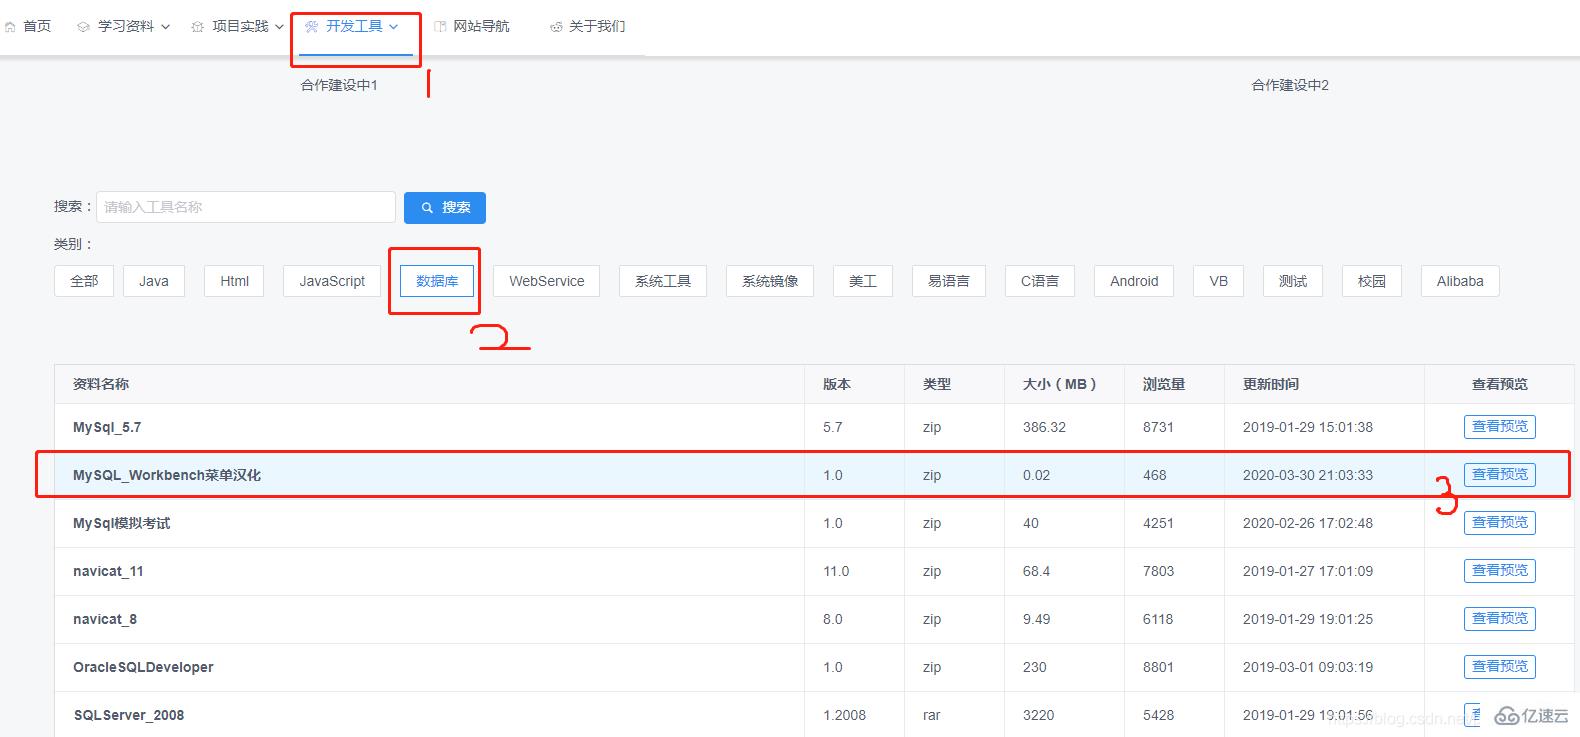Click the 开发工具 wrench icon

click(312, 27)
